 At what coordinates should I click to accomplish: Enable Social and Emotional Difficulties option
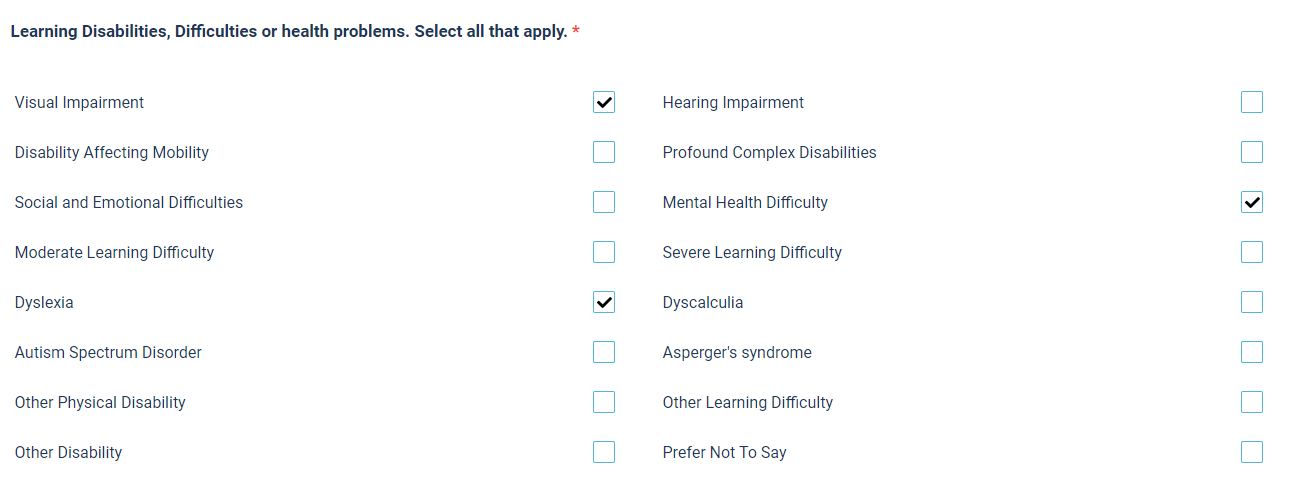604,202
